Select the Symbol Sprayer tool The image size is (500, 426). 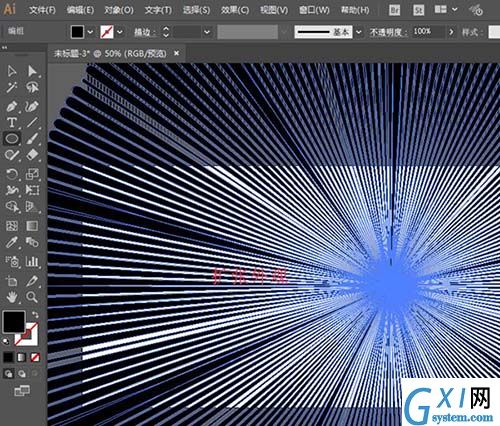[12, 262]
